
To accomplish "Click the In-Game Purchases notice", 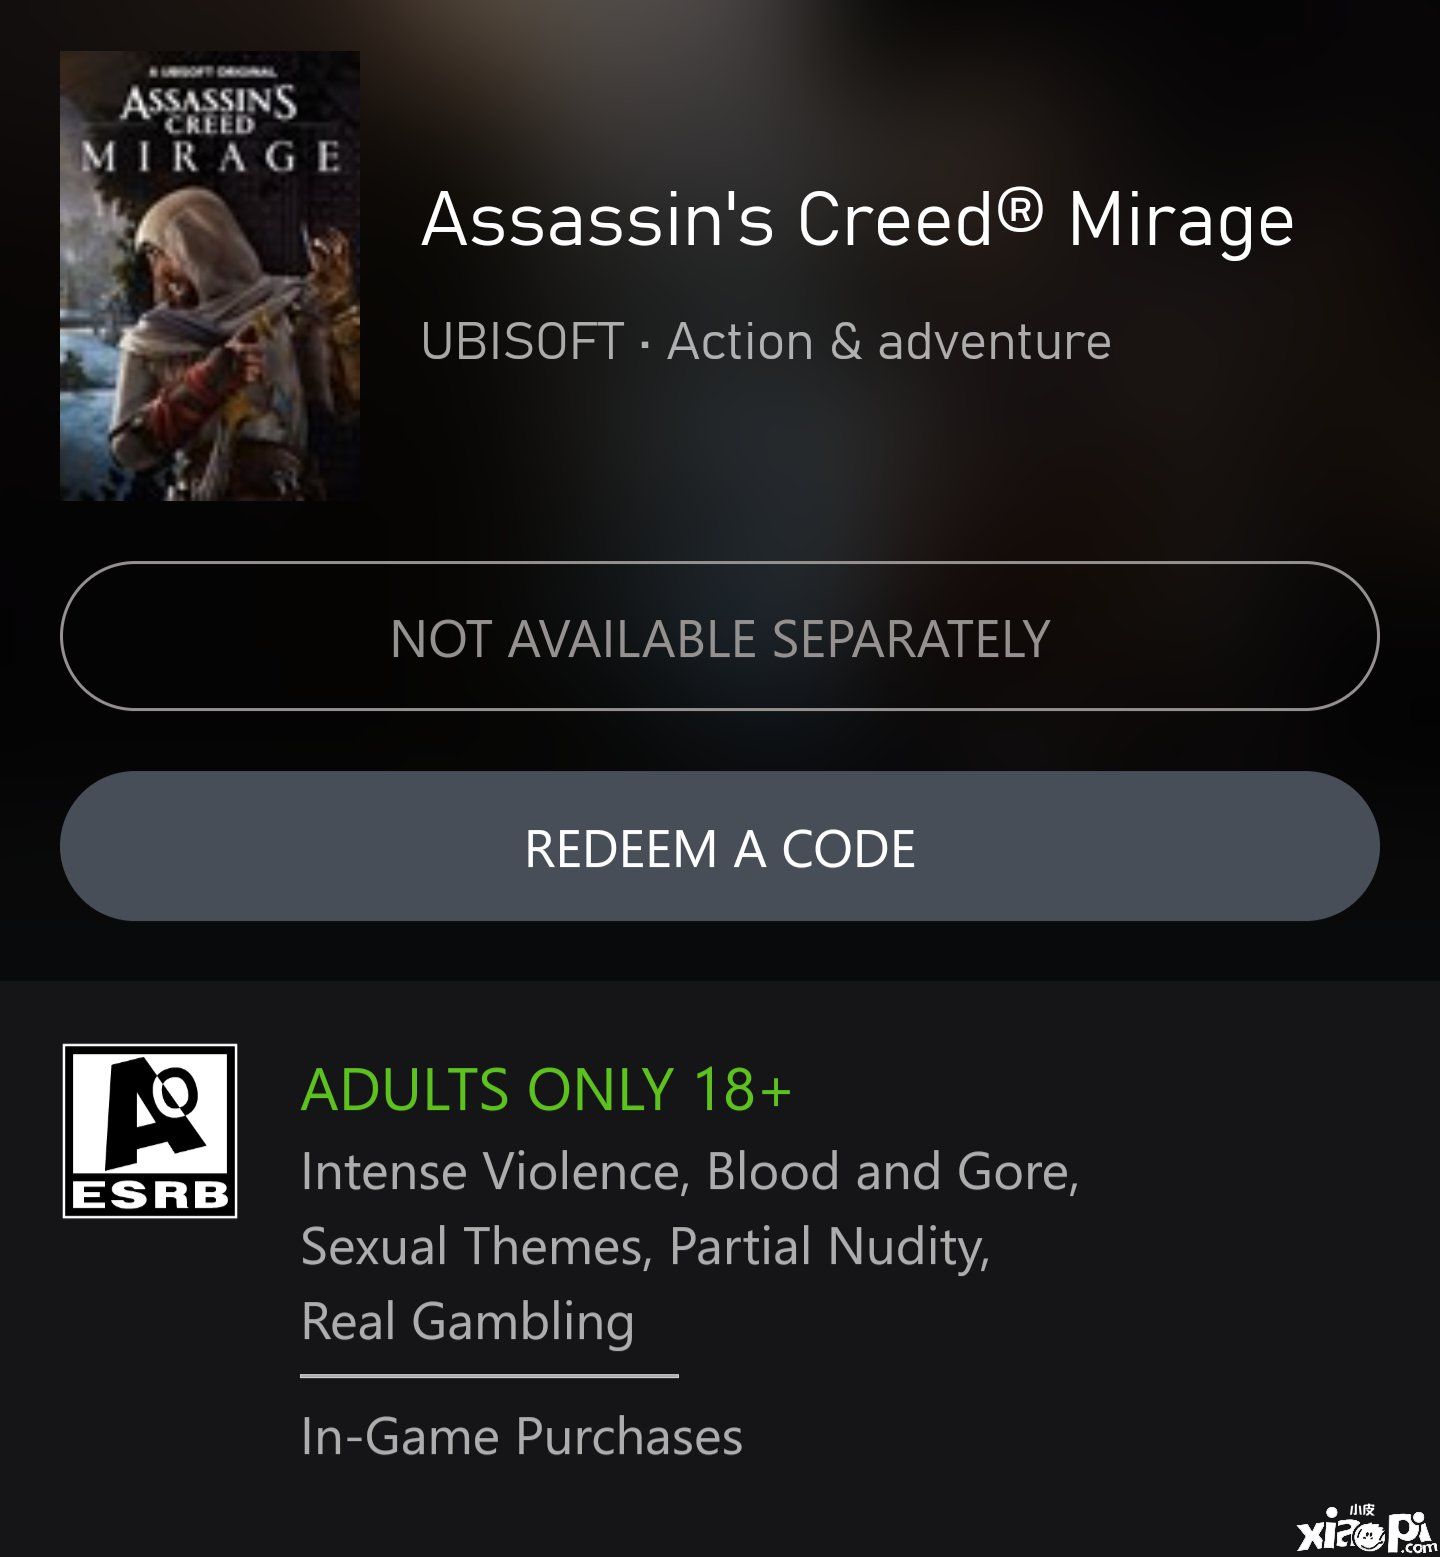I will click(522, 1437).
